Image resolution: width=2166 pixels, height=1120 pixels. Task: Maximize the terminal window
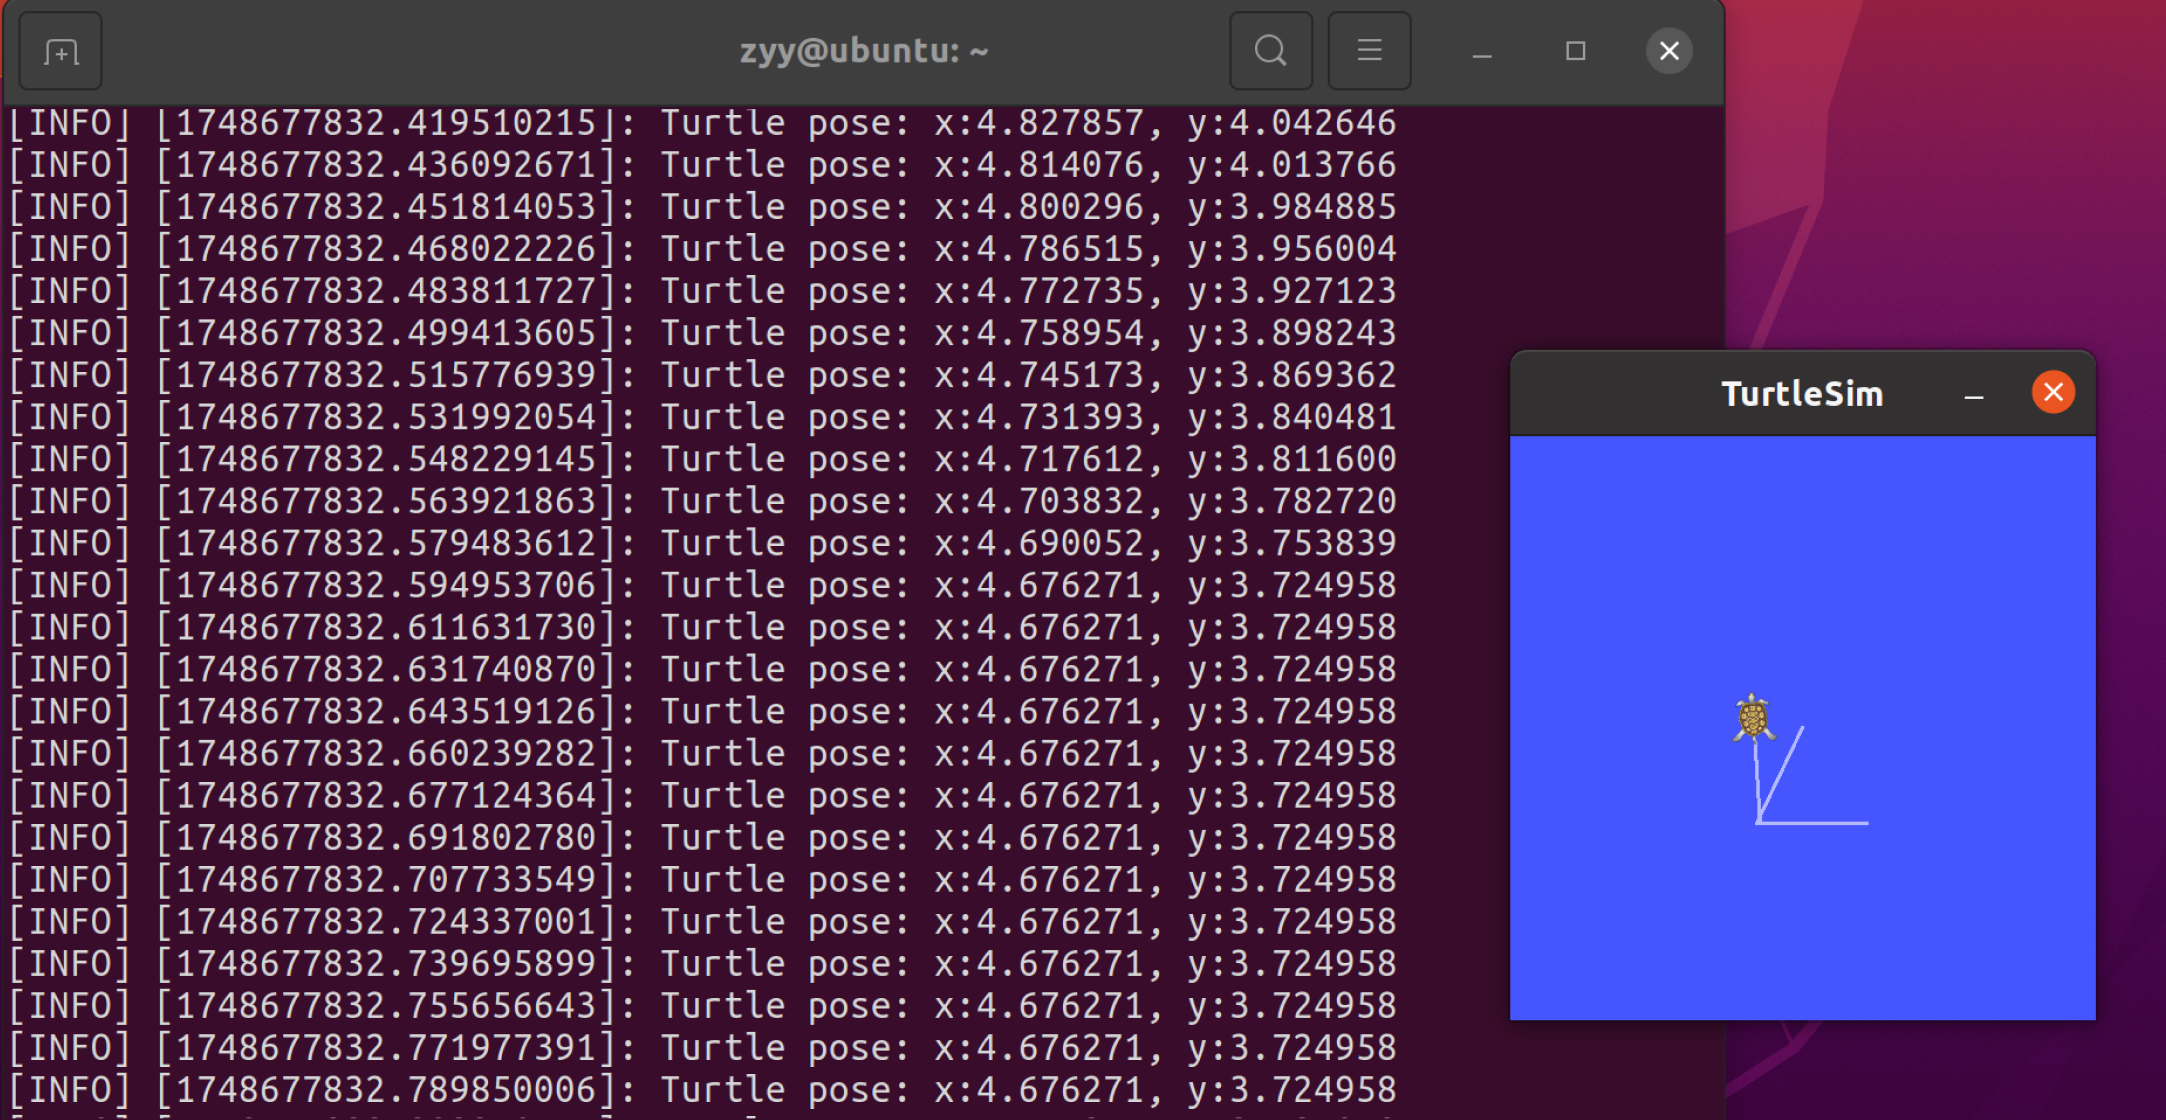click(1575, 51)
